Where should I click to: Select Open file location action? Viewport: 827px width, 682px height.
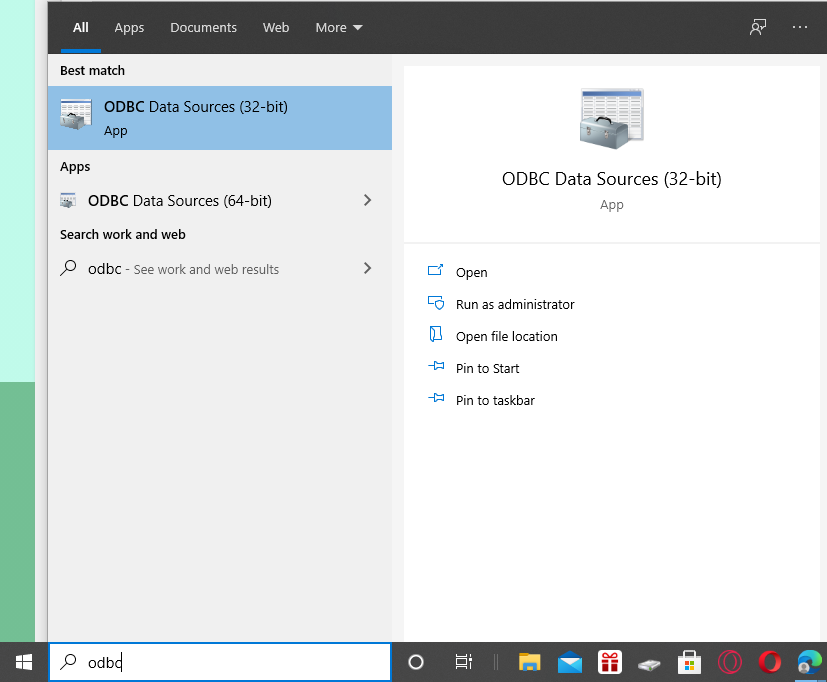point(506,336)
